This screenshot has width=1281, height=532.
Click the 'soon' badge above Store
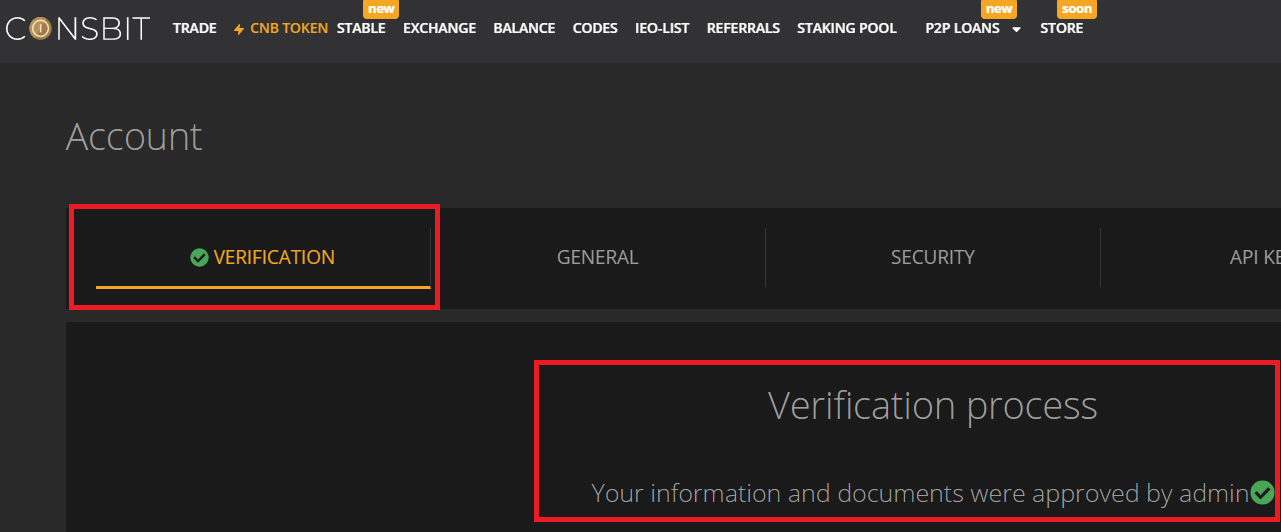[1077, 9]
